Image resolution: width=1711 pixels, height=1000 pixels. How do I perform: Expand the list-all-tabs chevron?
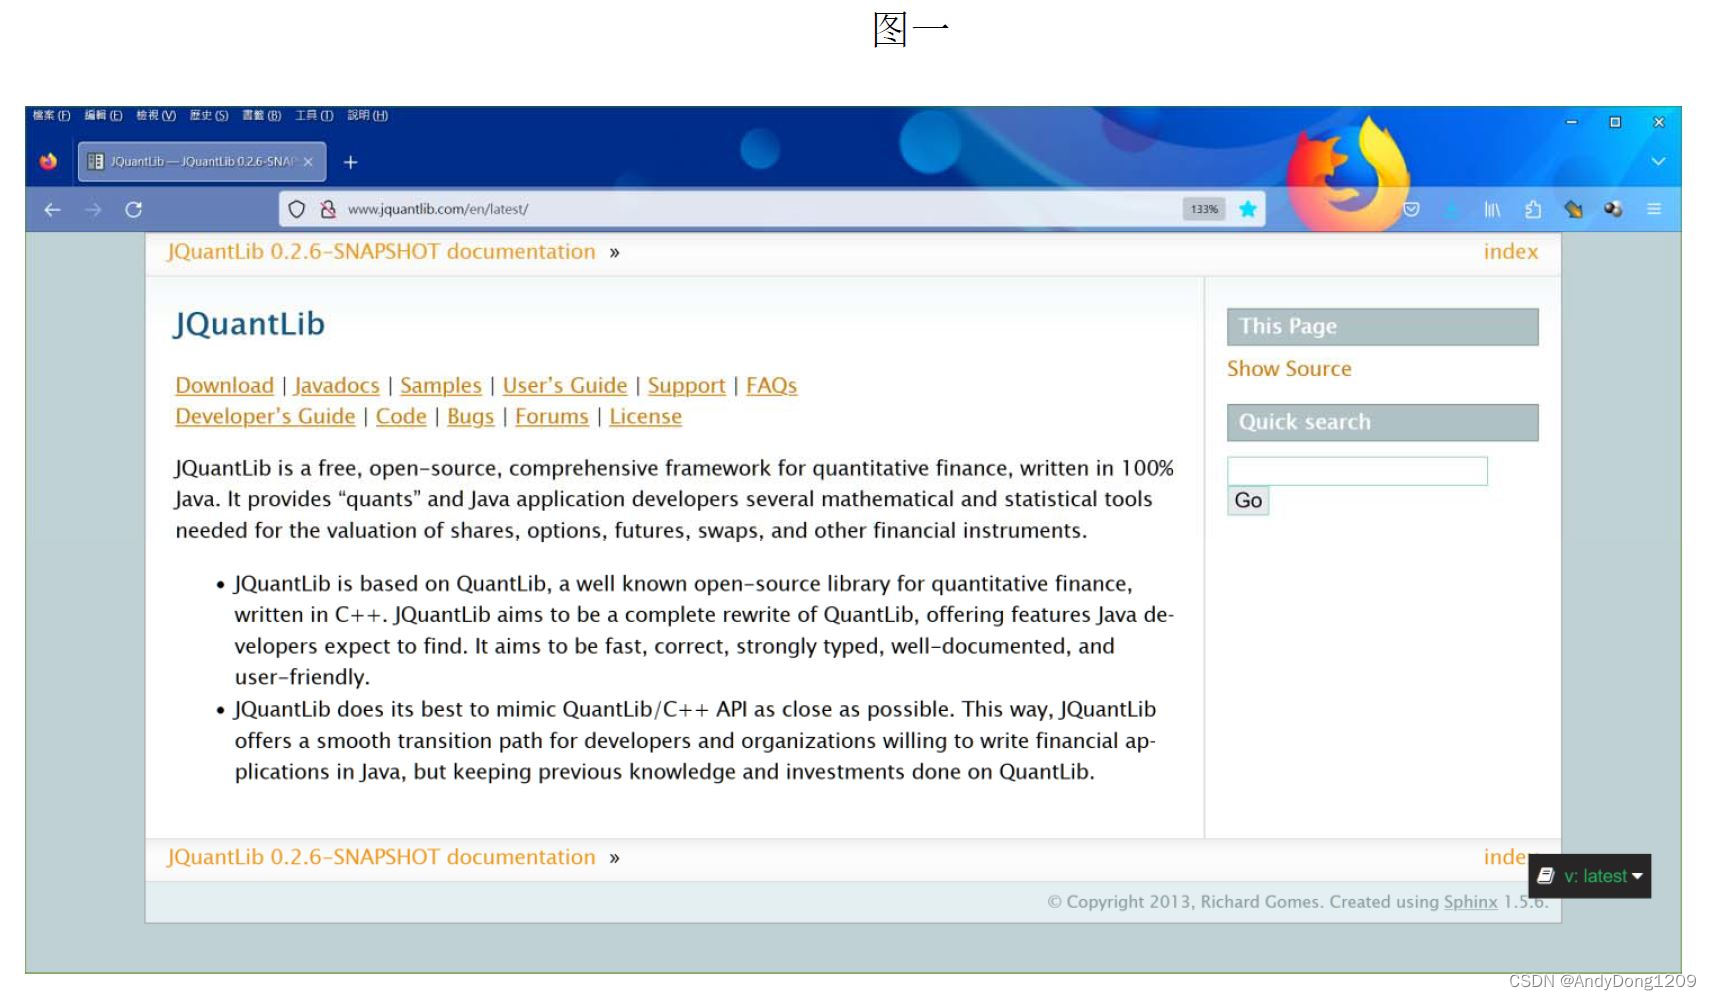coord(1657,162)
